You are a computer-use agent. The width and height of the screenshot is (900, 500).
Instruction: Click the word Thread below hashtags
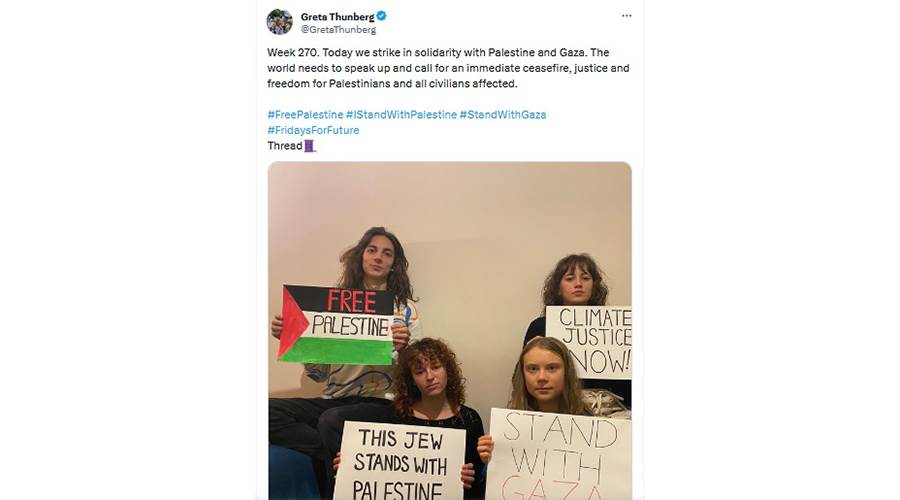(x=285, y=146)
